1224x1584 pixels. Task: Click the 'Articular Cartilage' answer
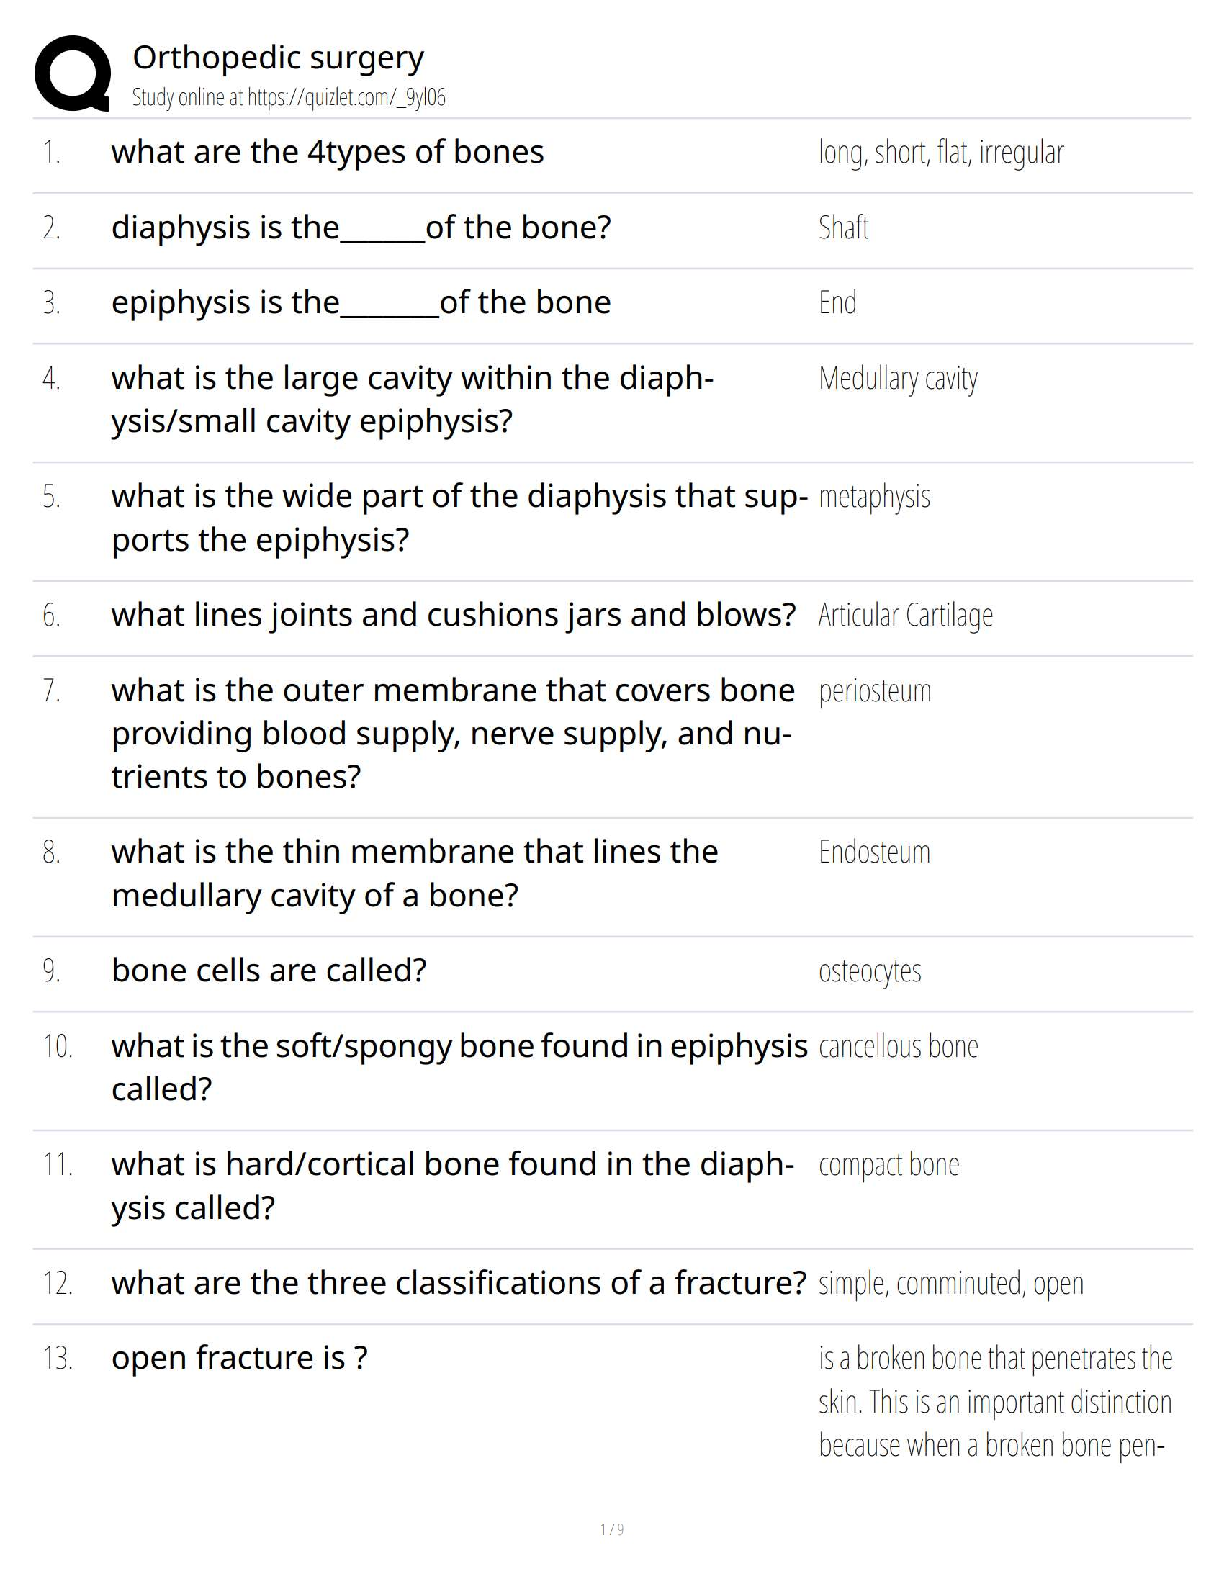coord(905,615)
